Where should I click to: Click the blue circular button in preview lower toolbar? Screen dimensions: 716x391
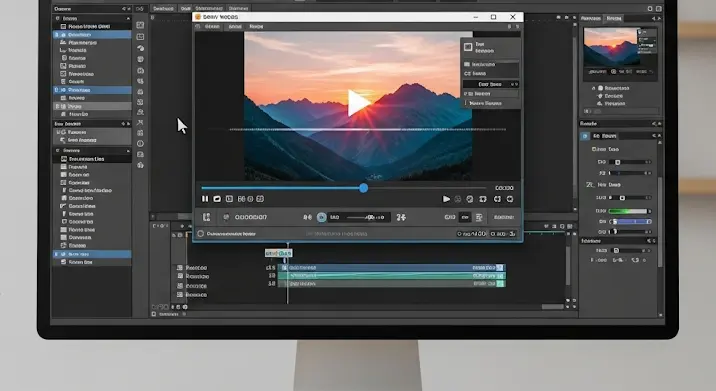(x=321, y=217)
